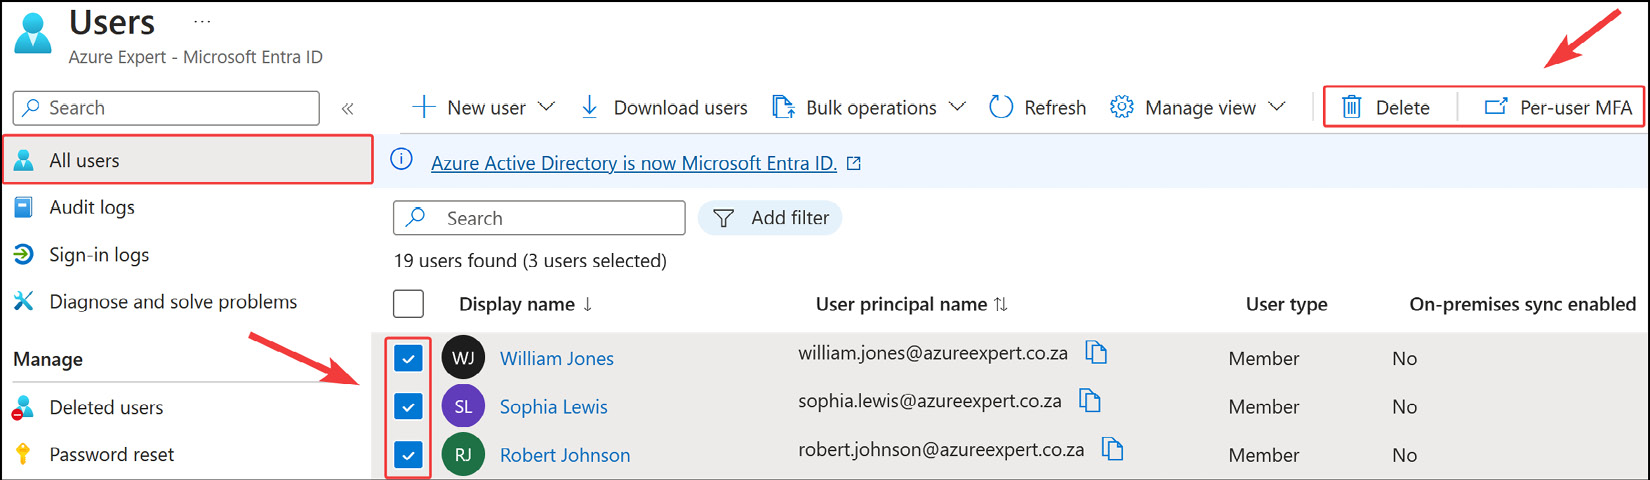Click william.jones@azureexpert.co.za text
1650x480 pixels.
click(933, 353)
